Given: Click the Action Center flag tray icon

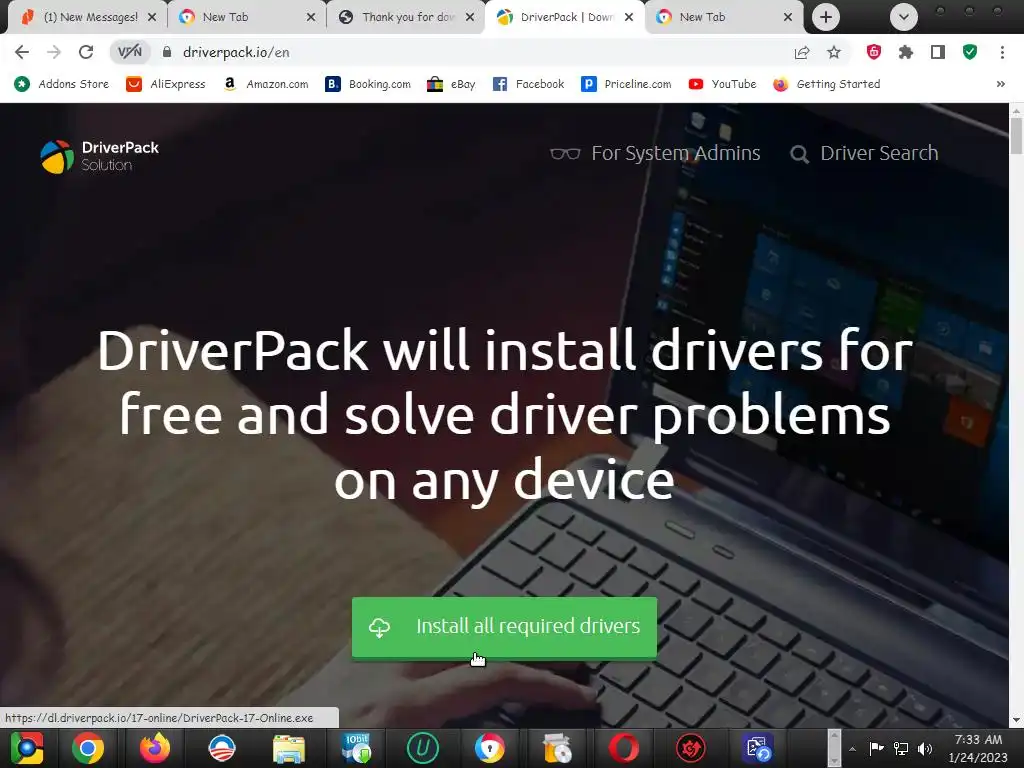Looking at the screenshot, I should [876, 748].
